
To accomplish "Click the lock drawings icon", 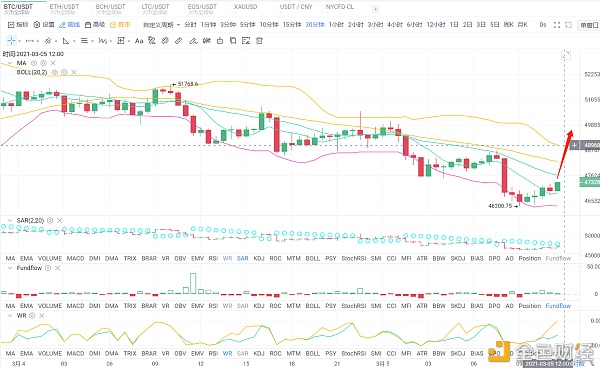I will tap(220, 41).
